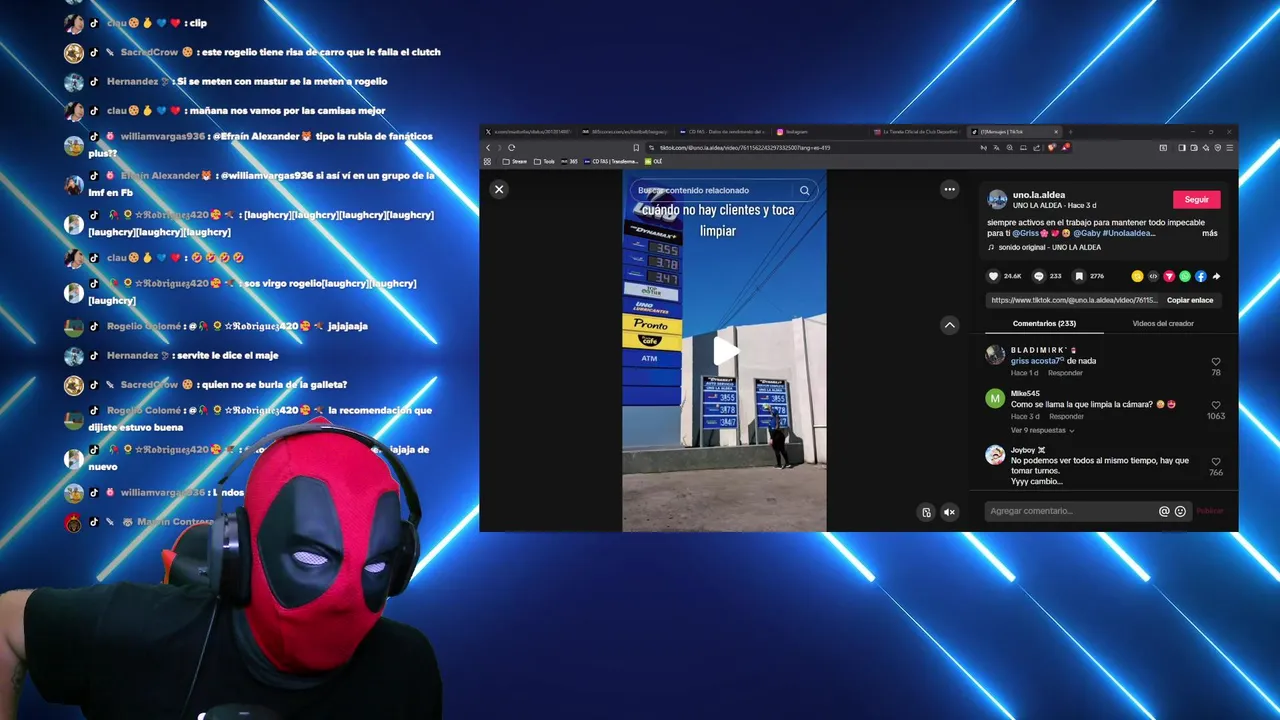Click the griss acosta7 mention in comment

[x=1037, y=361]
